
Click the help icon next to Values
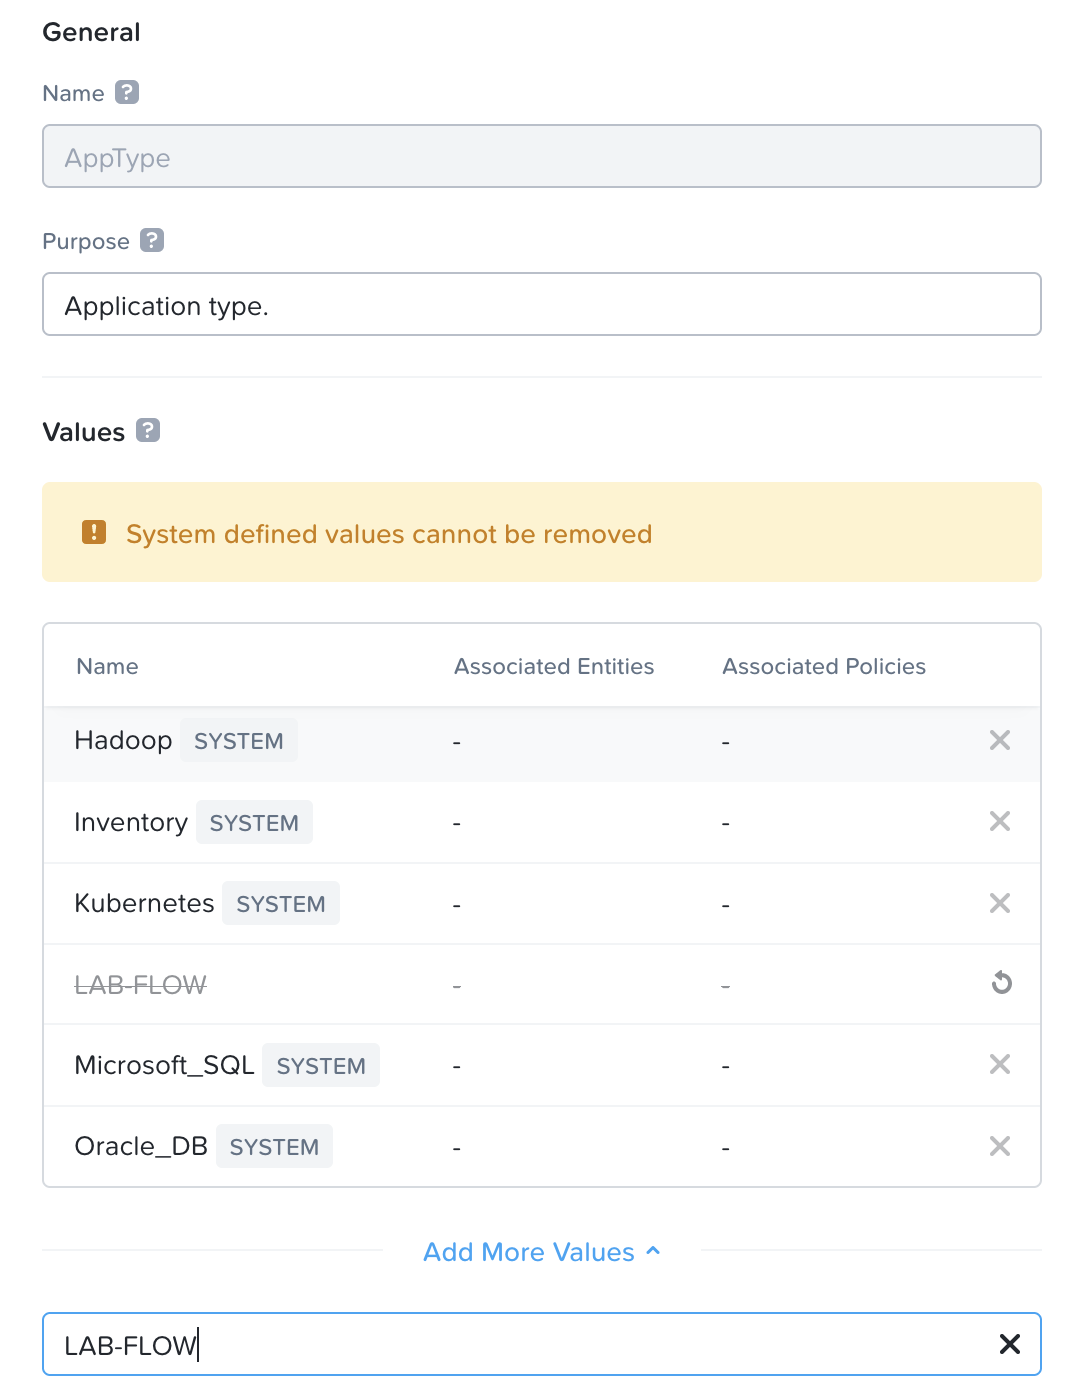[148, 430]
